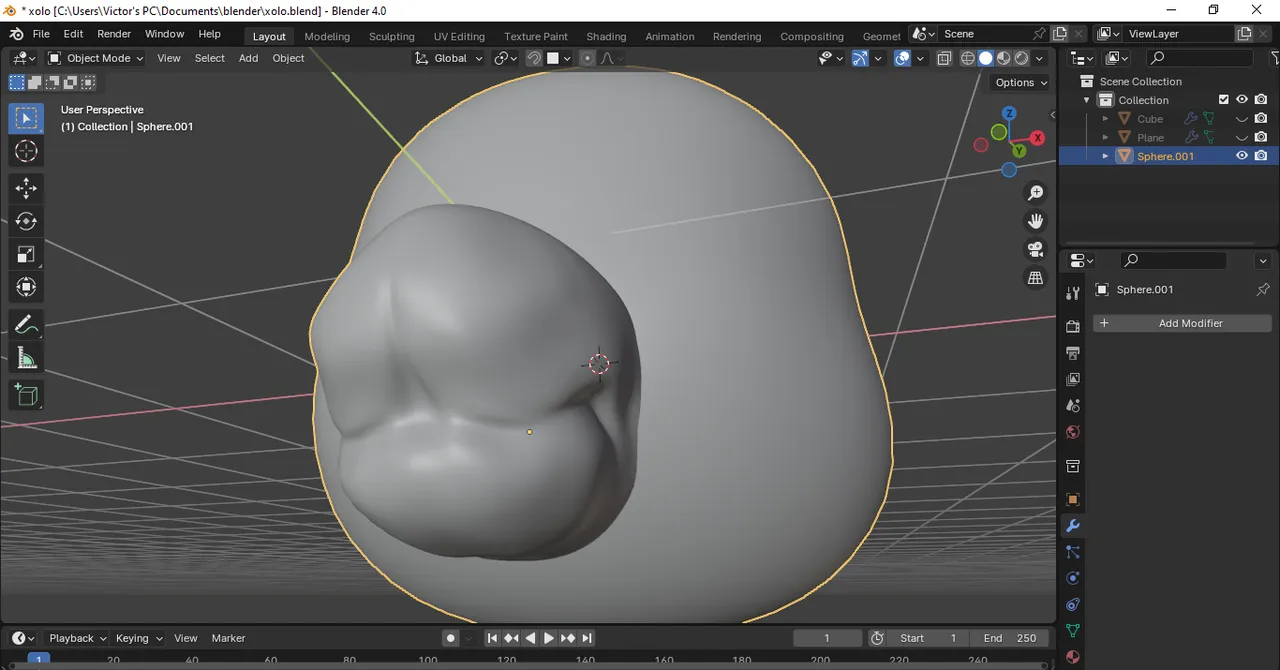1280x670 pixels.
Task: Select the Move tool
Action: click(27, 188)
